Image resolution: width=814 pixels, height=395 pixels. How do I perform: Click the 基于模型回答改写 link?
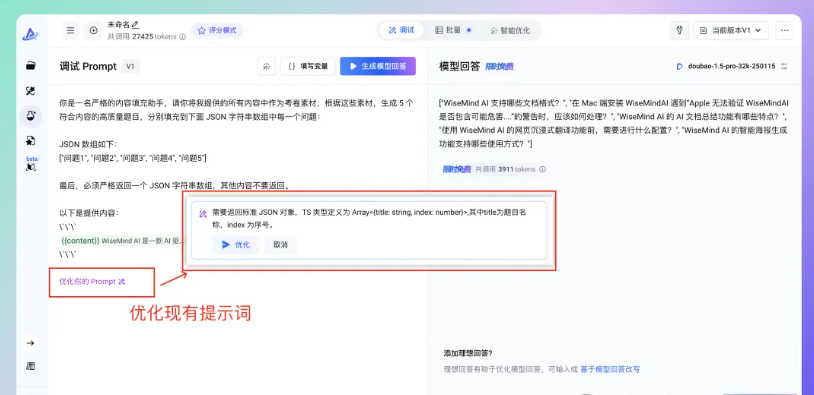click(x=610, y=370)
